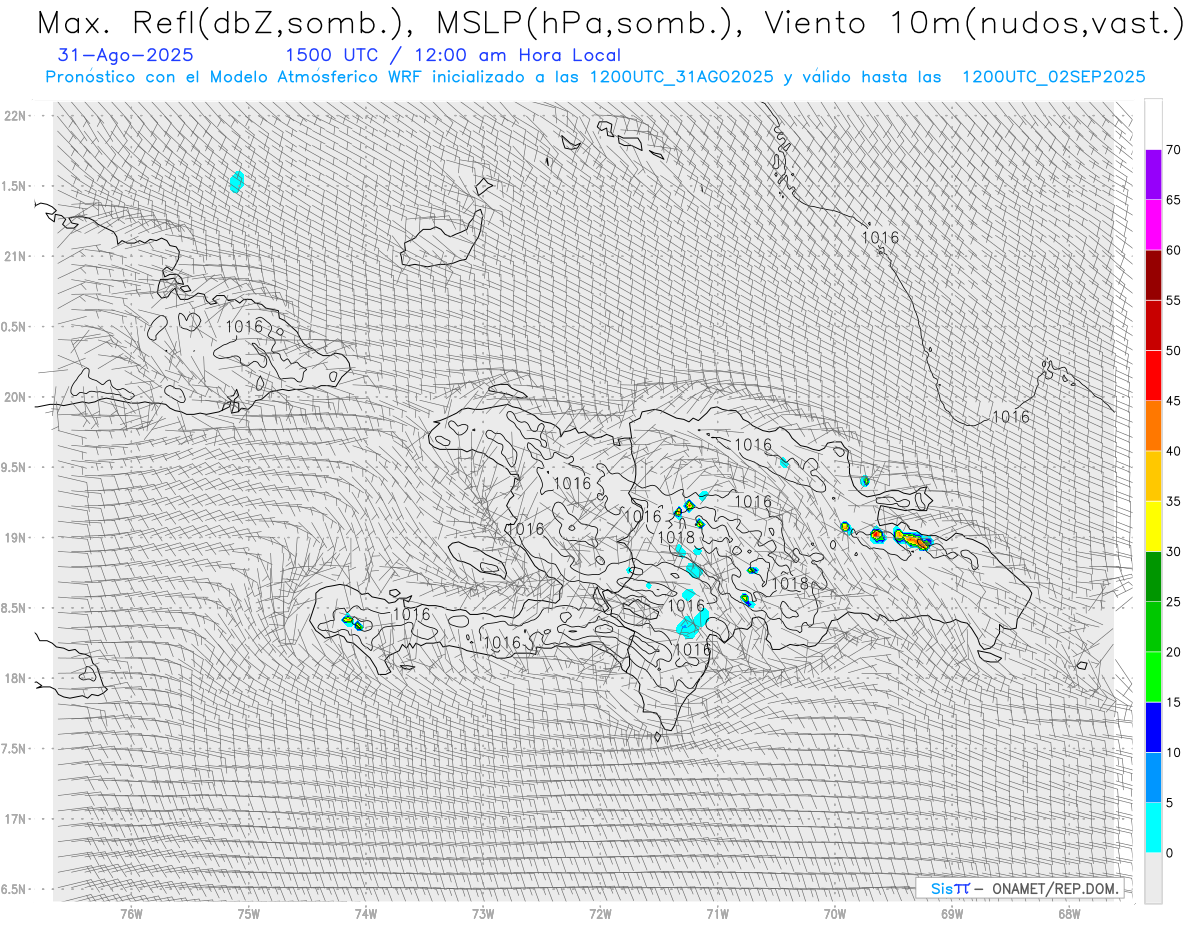Image resolution: width=1200 pixels, height=927 pixels.
Task: Select the orange 40–45 dBZ colorbar segment
Action: [1153, 426]
